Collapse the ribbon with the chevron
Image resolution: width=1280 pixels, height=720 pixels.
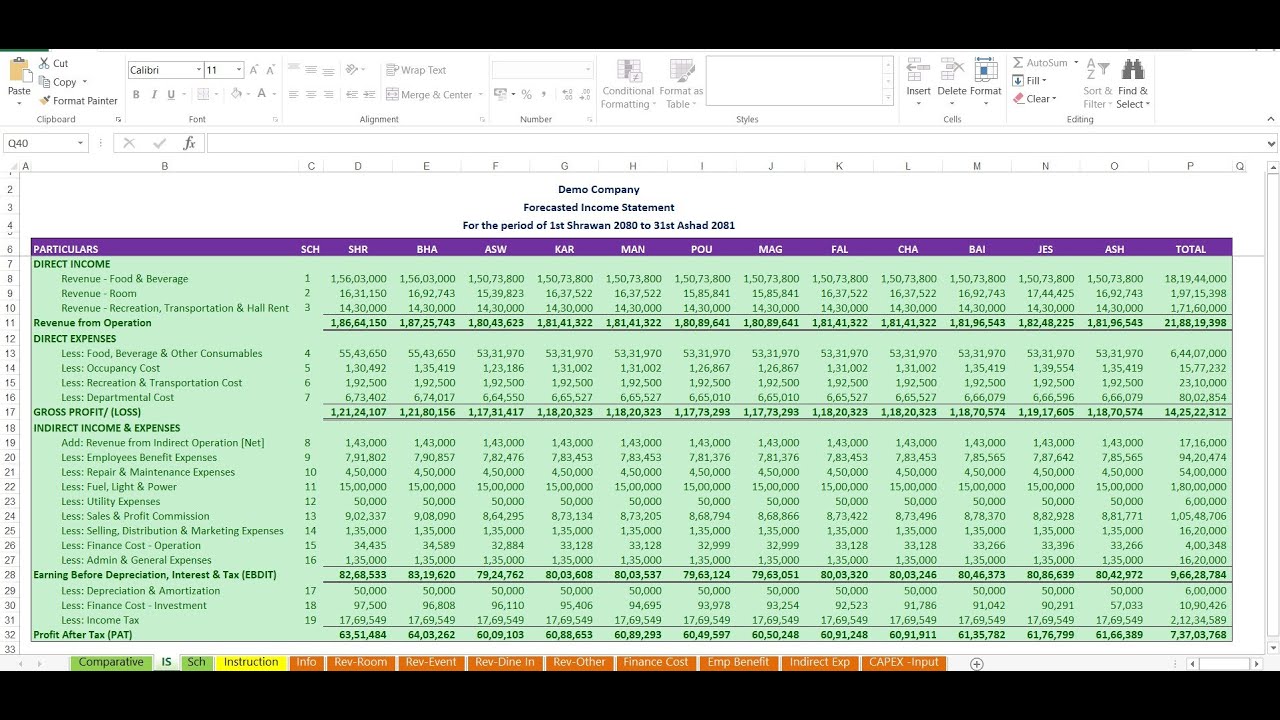(x=1271, y=119)
